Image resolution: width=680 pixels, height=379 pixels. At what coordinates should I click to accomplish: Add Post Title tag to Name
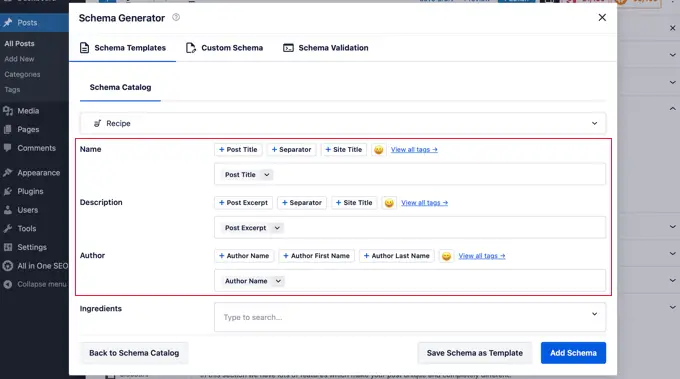(x=238, y=150)
